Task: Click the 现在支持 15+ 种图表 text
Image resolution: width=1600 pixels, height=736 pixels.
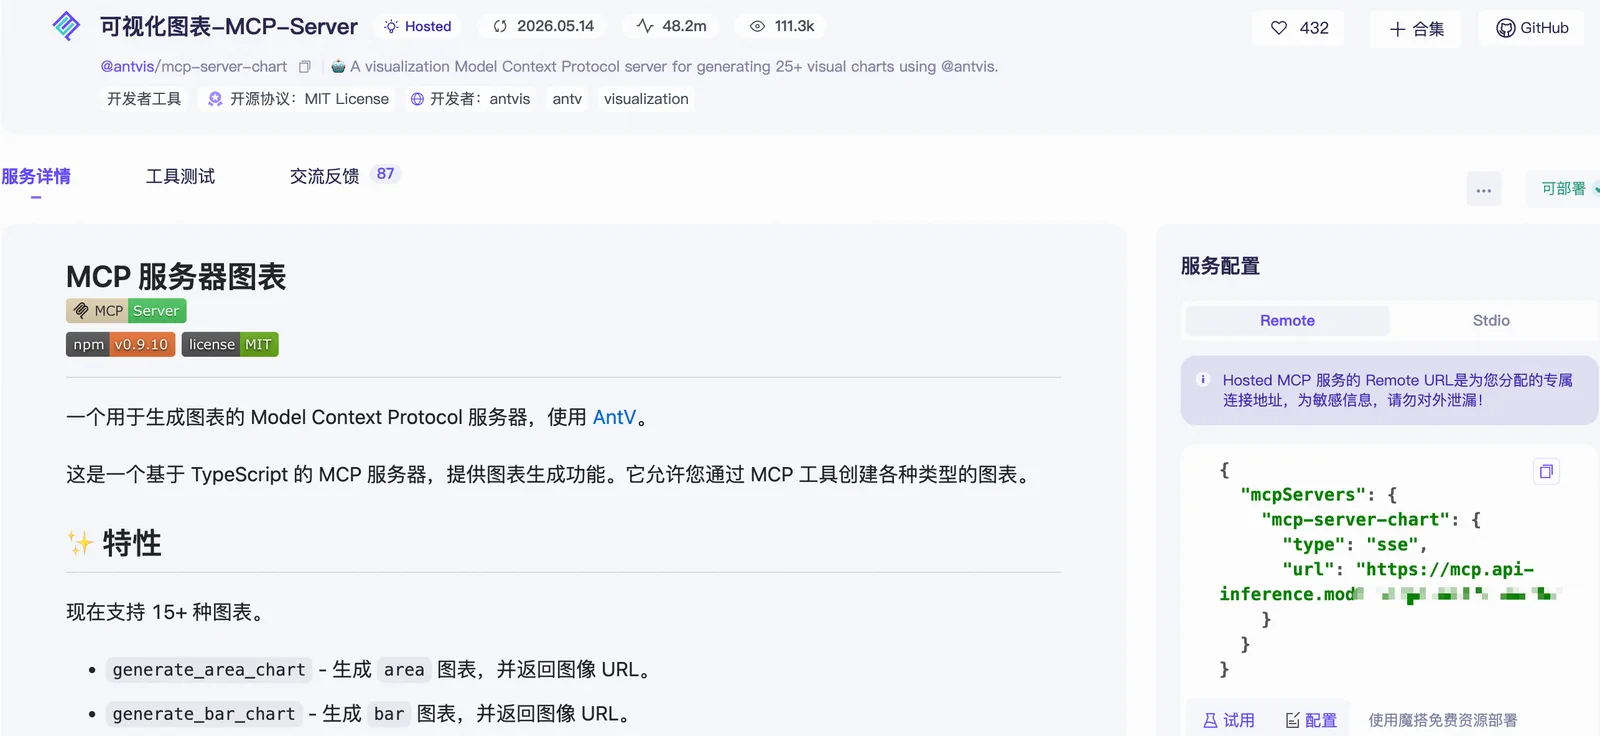Action: tap(166, 612)
